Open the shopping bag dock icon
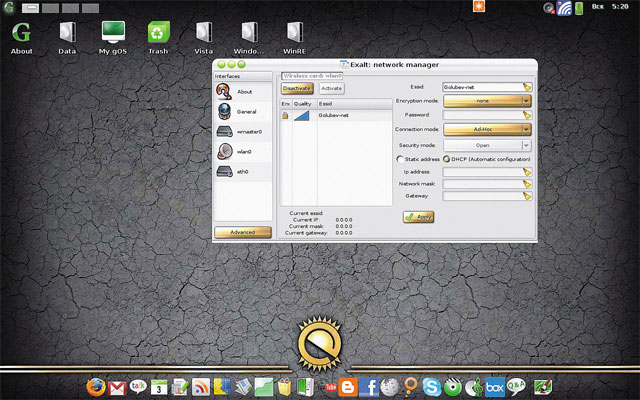Screen dimensions: 640x400 [284, 387]
